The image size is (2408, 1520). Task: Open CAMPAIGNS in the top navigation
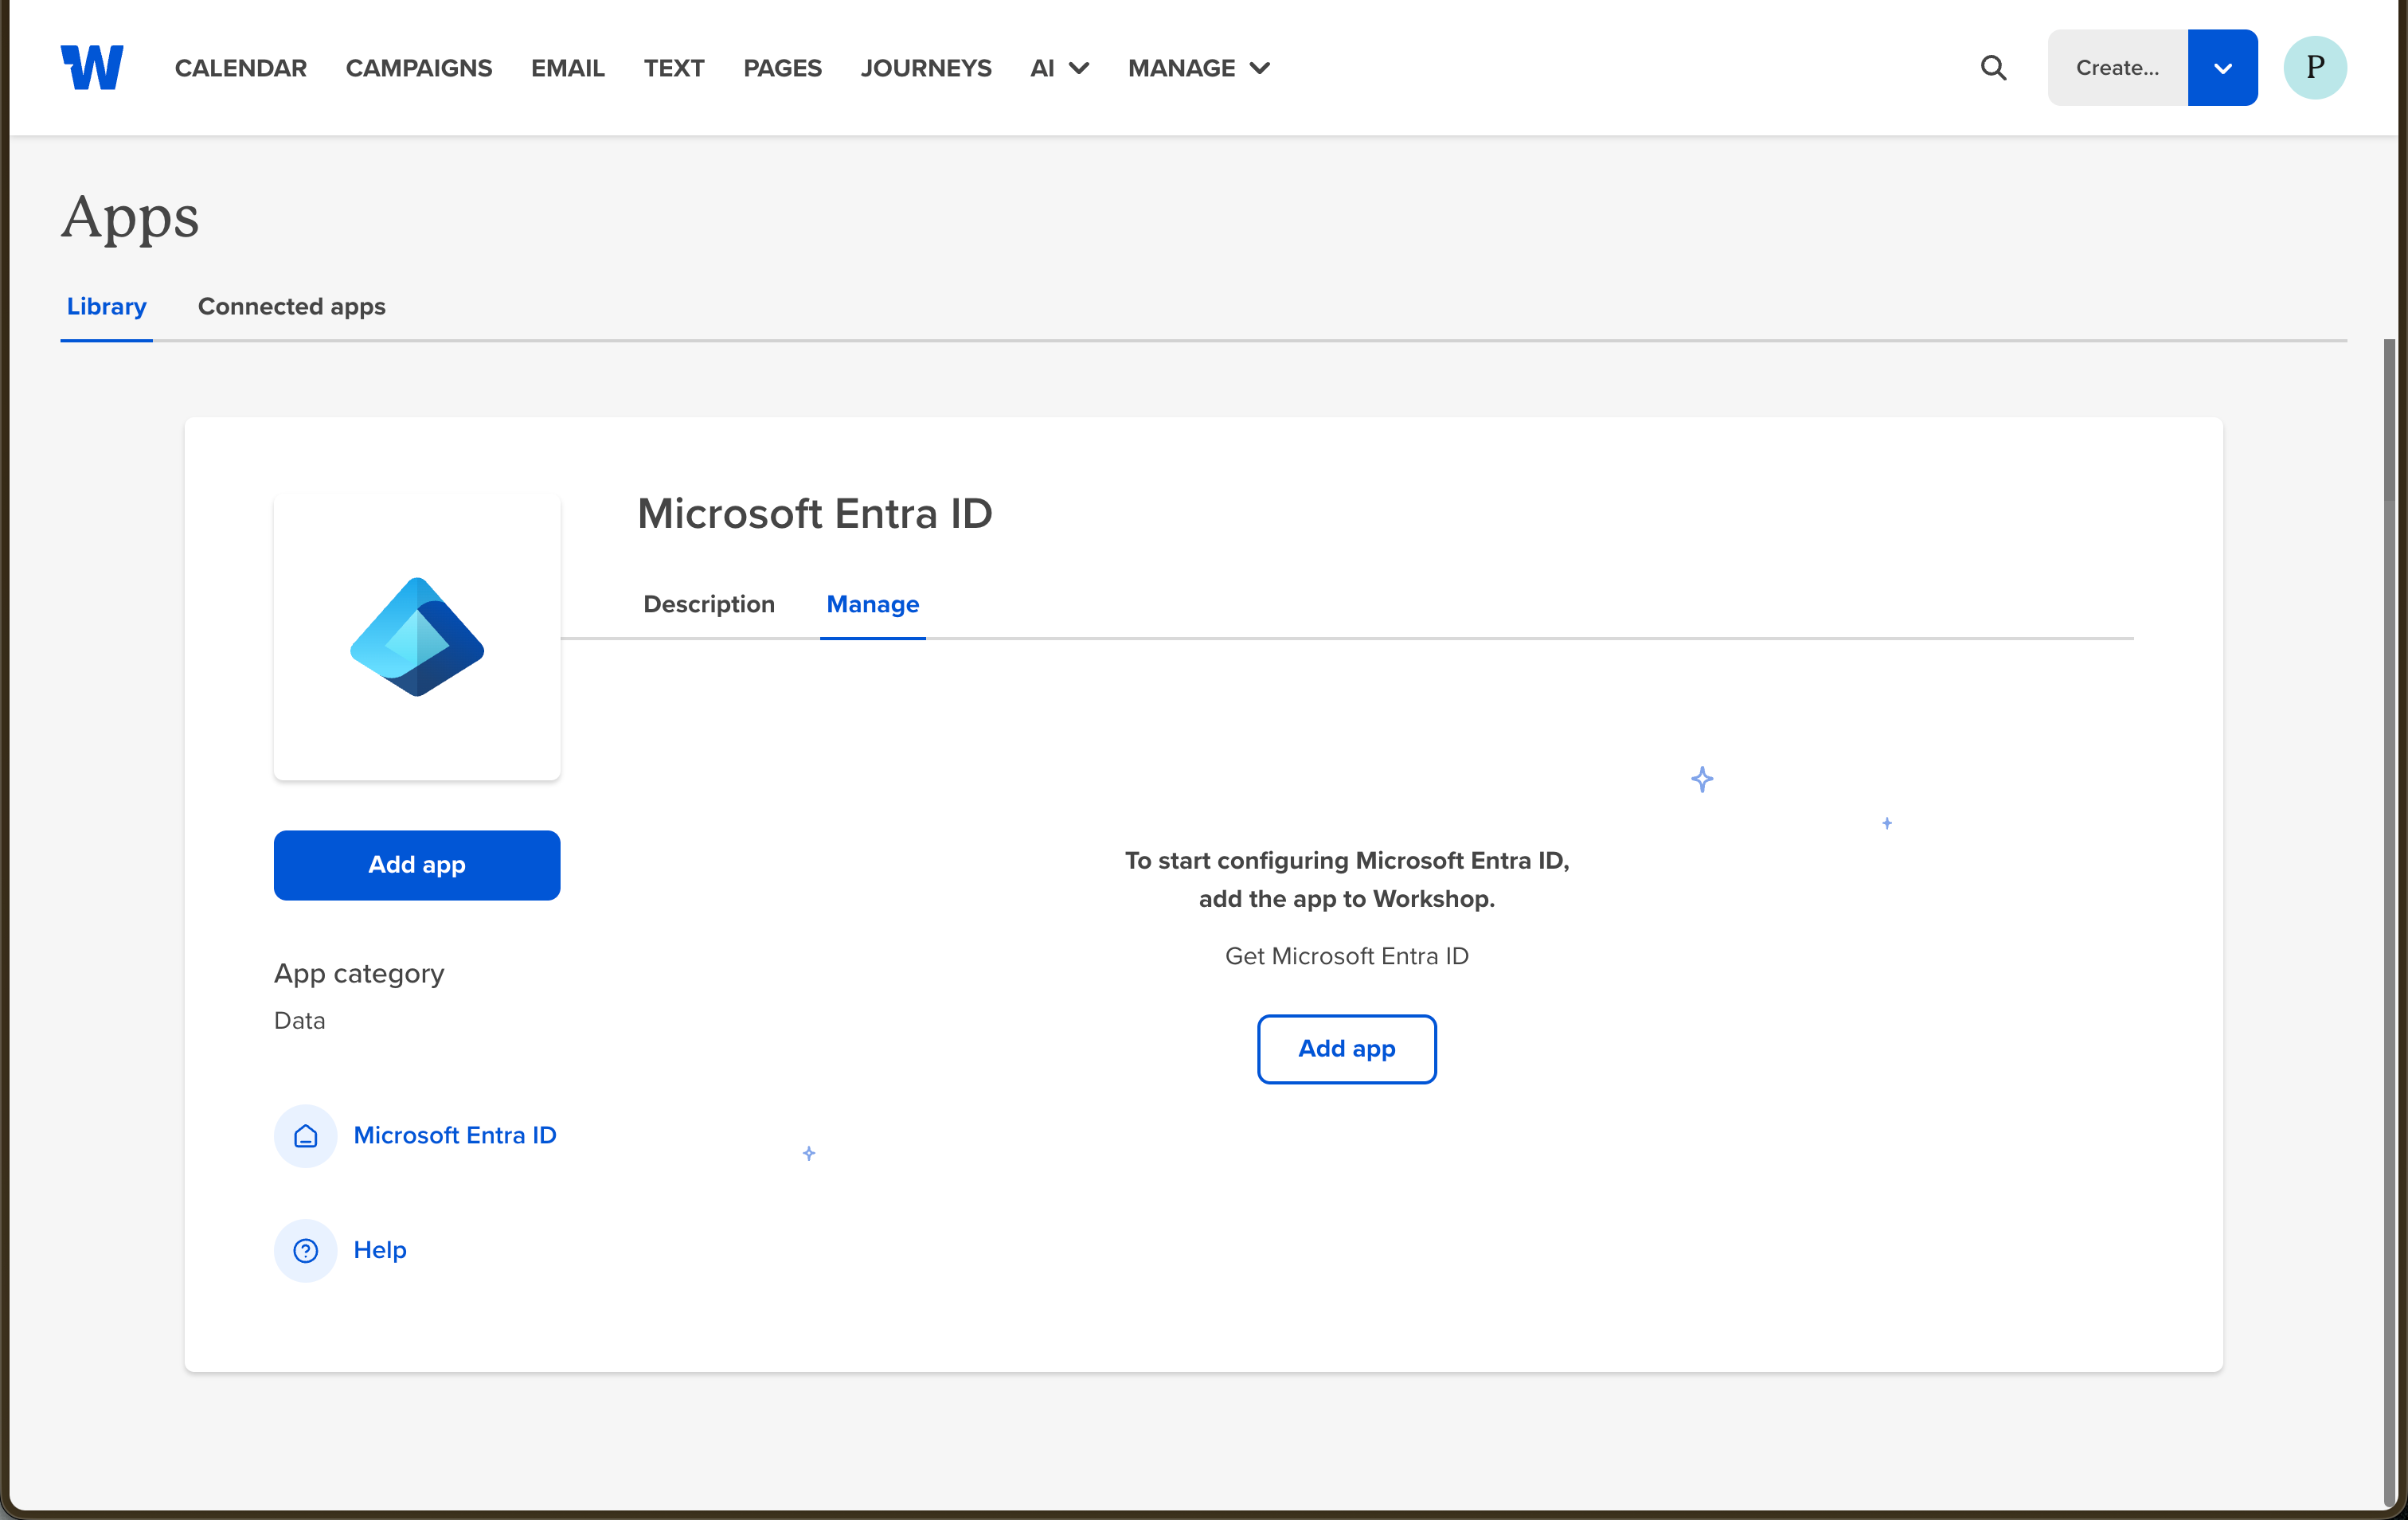coord(419,68)
